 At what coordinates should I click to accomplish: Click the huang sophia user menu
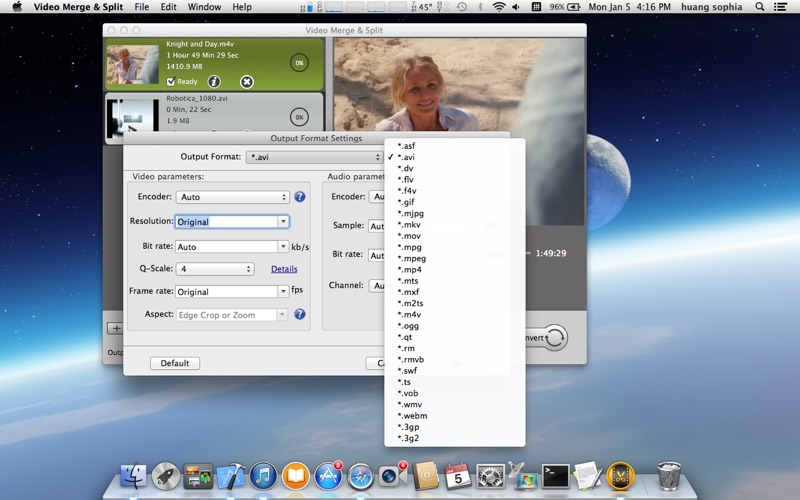click(x=711, y=7)
